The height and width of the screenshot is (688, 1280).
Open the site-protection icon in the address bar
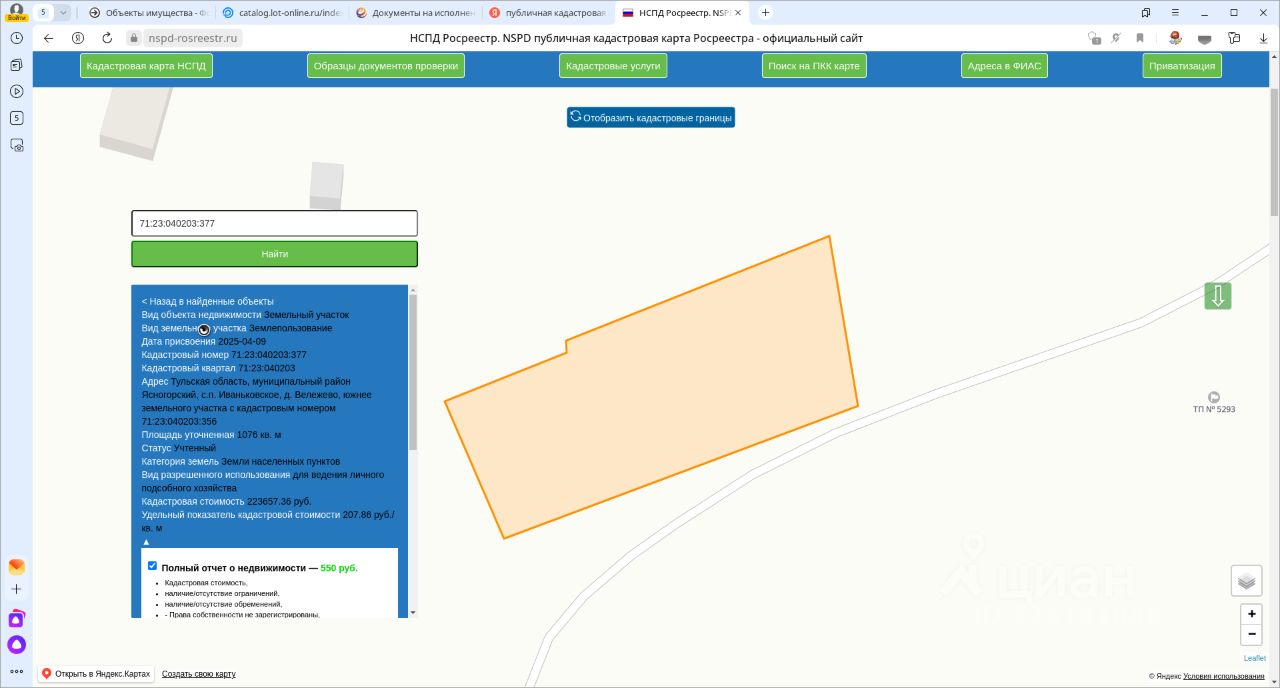(1094, 38)
